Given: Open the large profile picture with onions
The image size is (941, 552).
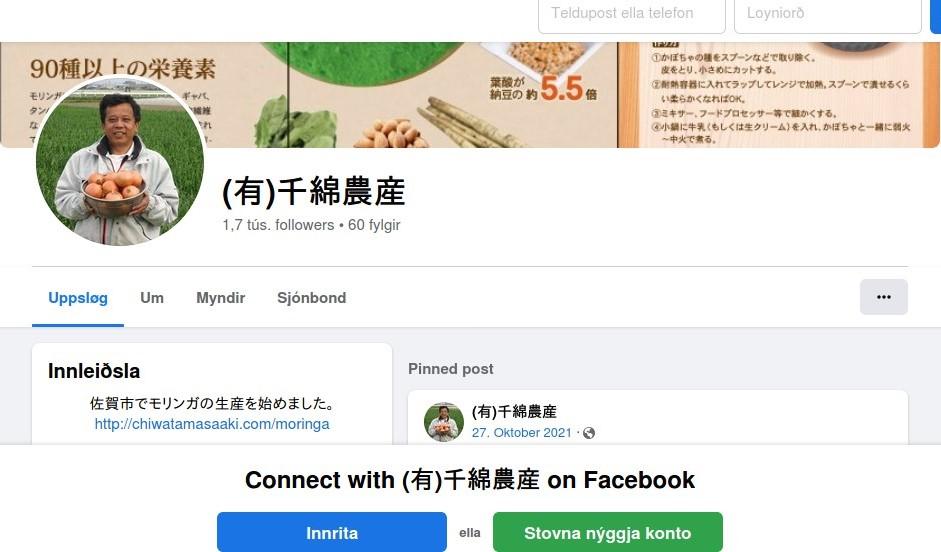Looking at the screenshot, I should pos(120,161).
